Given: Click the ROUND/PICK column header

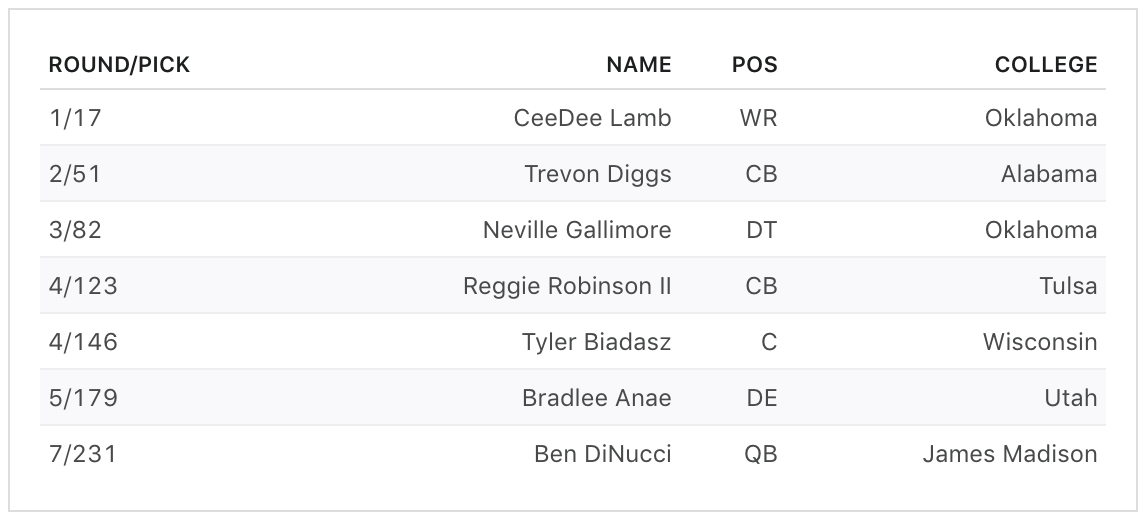Looking at the screenshot, I should tap(119, 65).
